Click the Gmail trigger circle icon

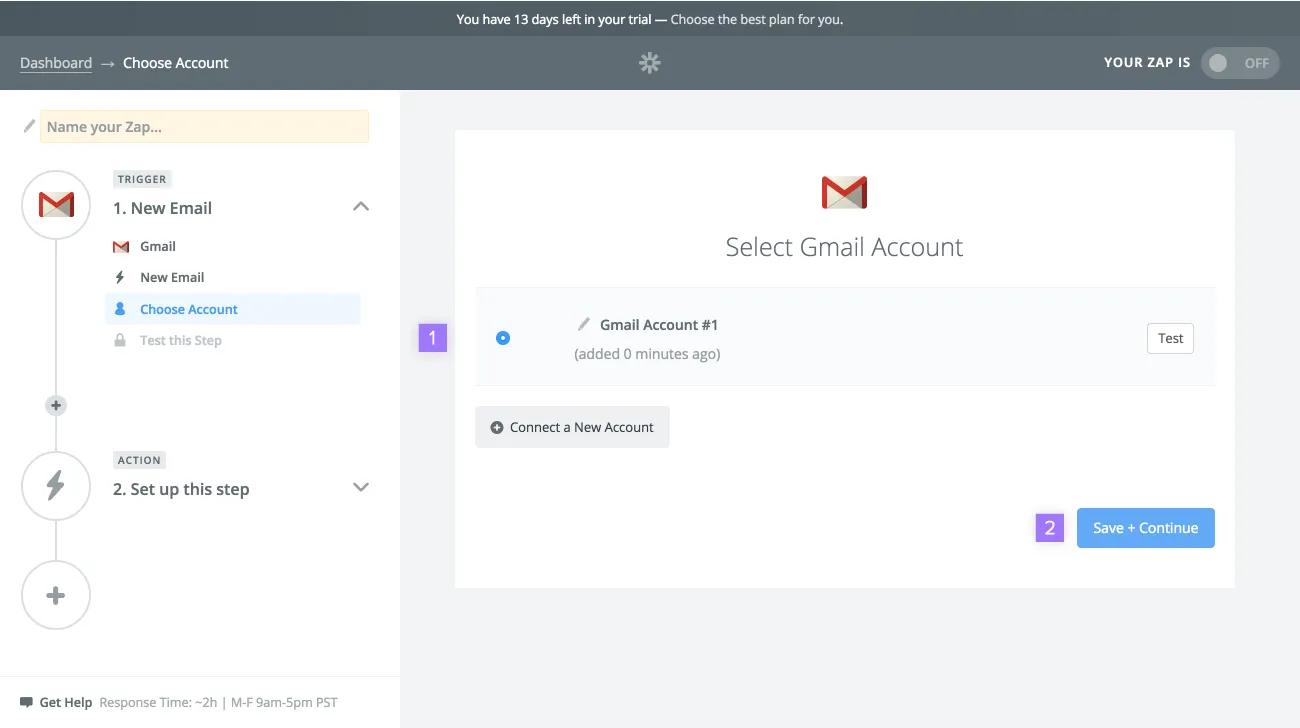coord(56,205)
